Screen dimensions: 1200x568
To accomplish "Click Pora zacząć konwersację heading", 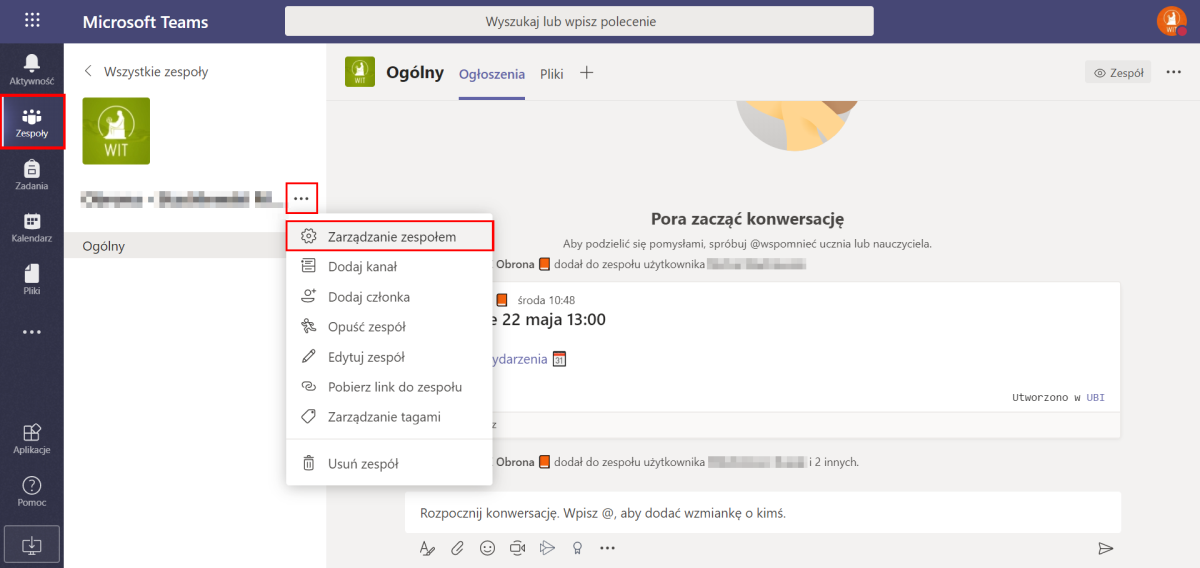I will (x=748, y=220).
